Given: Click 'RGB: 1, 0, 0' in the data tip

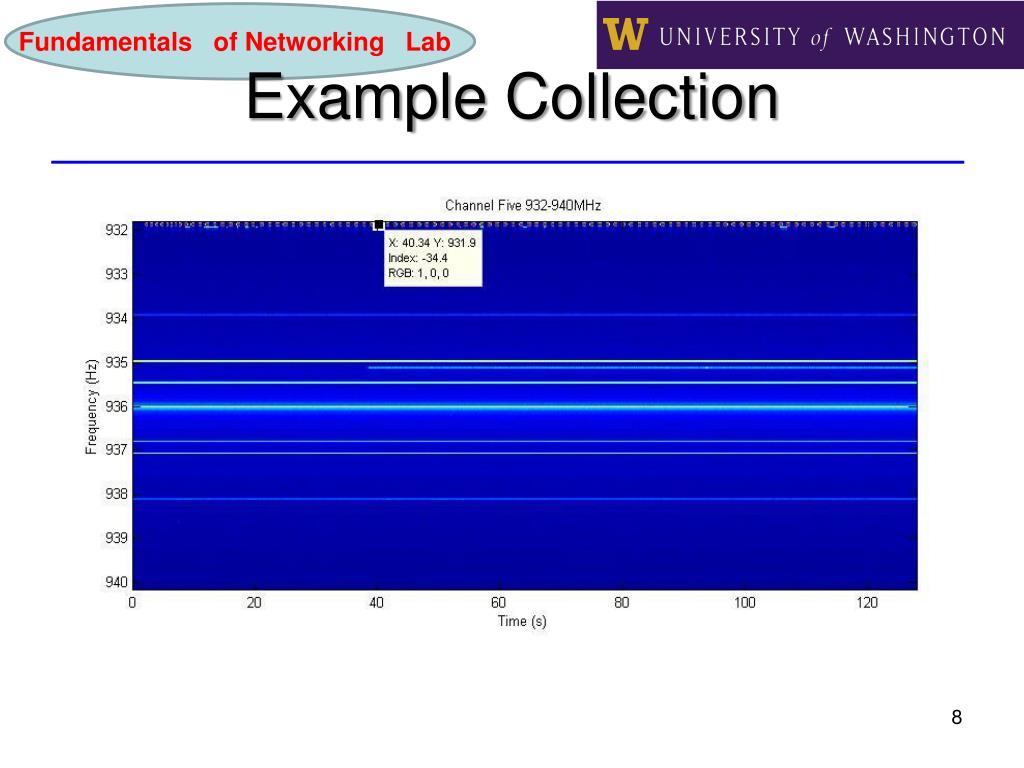Looking at the screenshot, I should pos(419,273).
